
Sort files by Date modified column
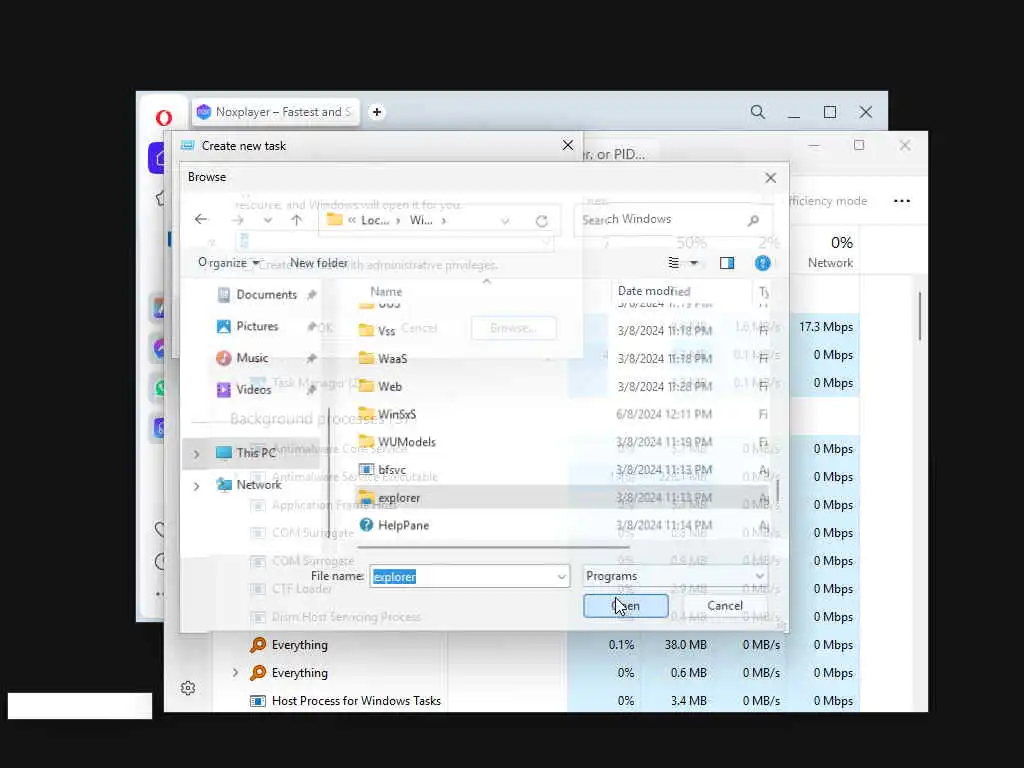click(x=654, y=291)
